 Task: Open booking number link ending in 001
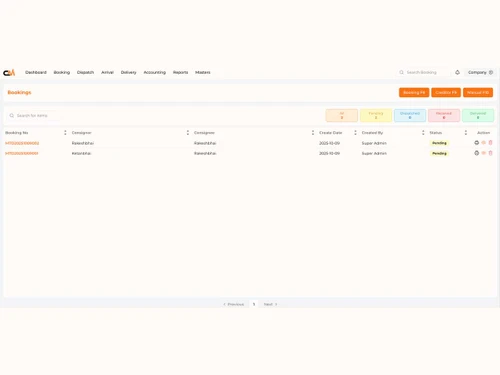(22, 154)
